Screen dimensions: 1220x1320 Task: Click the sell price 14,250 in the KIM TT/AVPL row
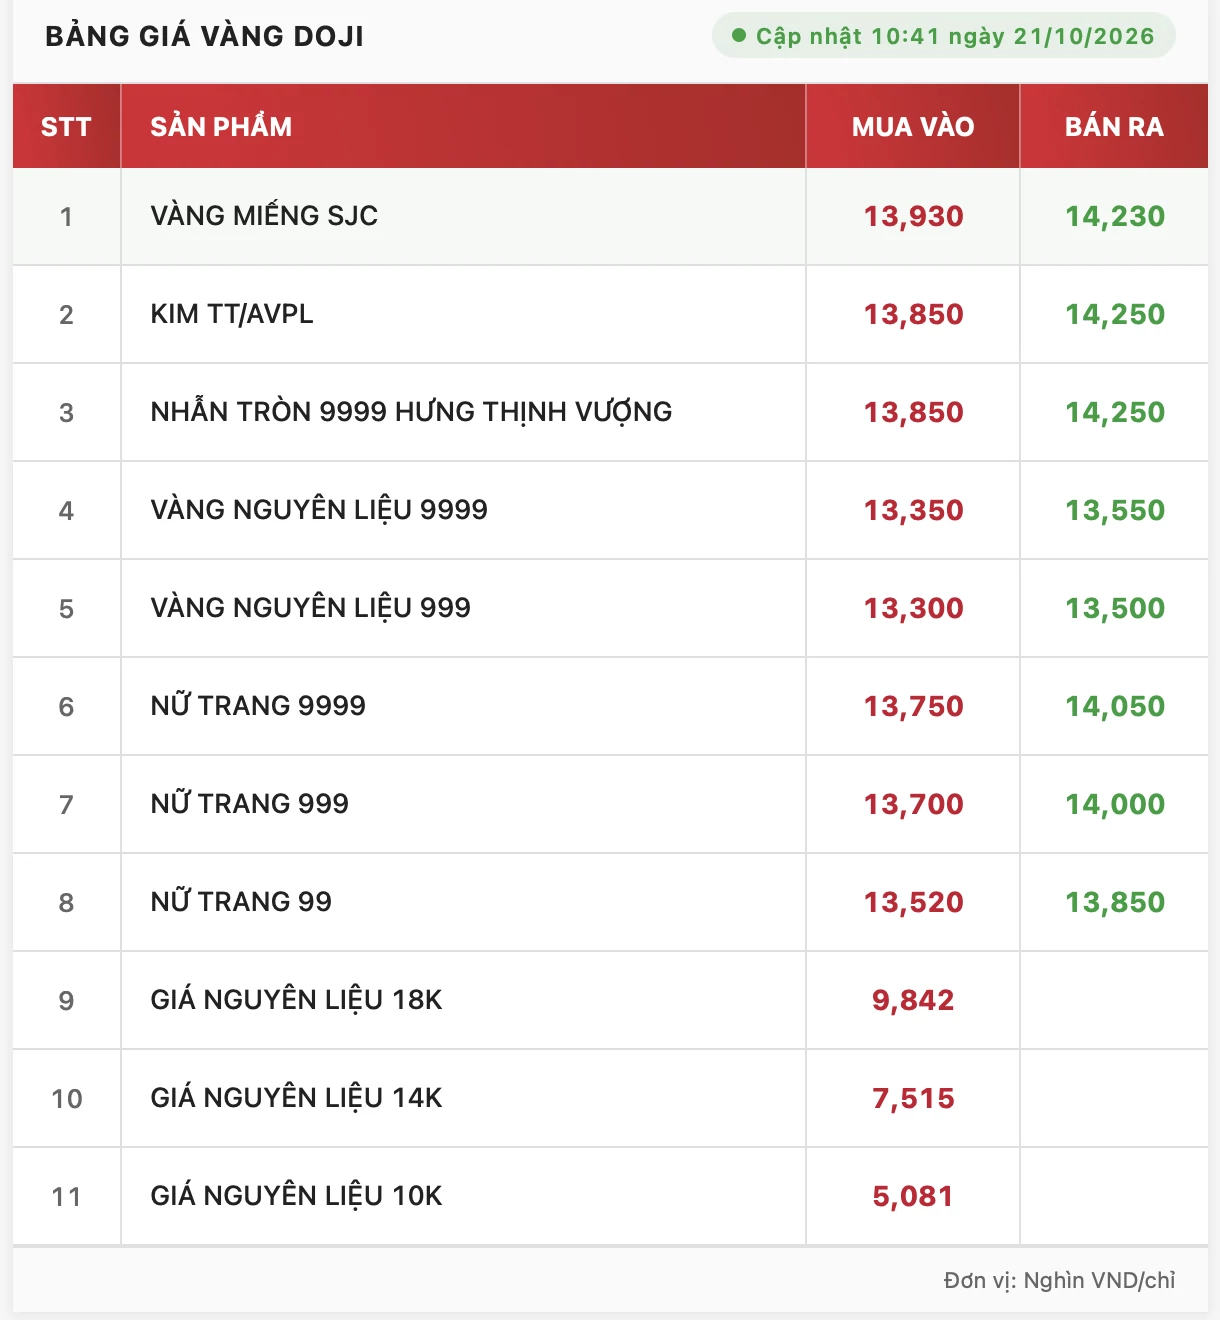(1115, 315)
